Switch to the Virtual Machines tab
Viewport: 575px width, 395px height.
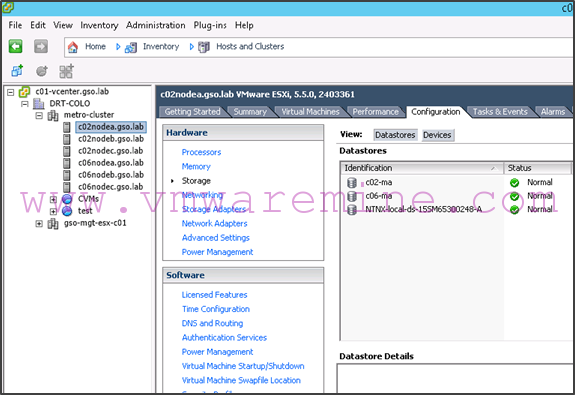coord(310,112)
